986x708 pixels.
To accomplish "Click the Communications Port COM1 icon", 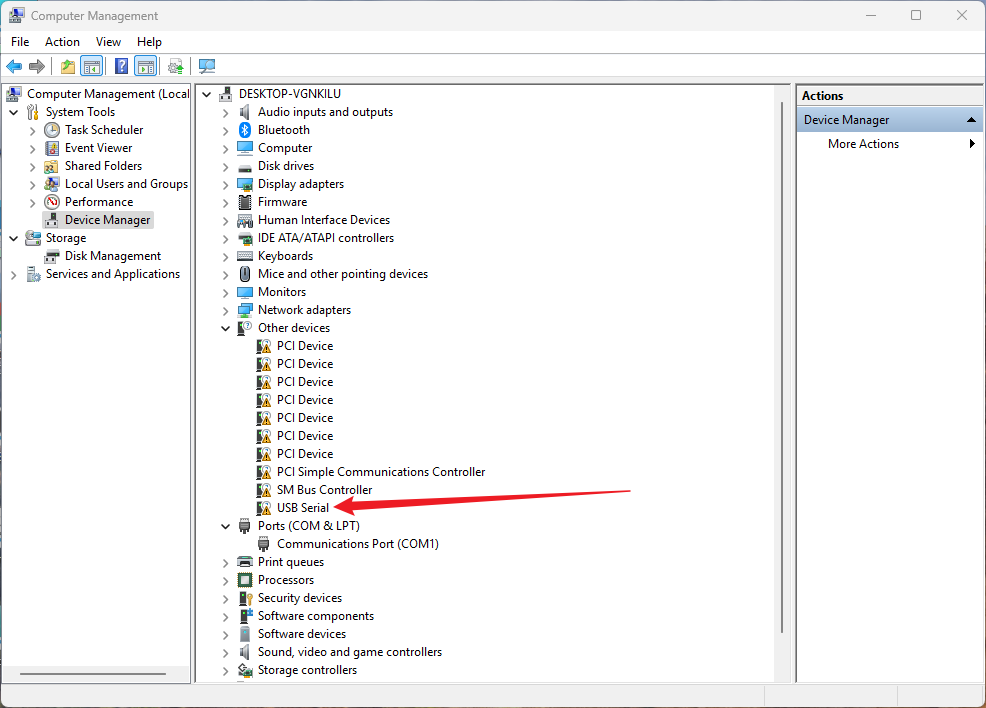I will [263, 545].
